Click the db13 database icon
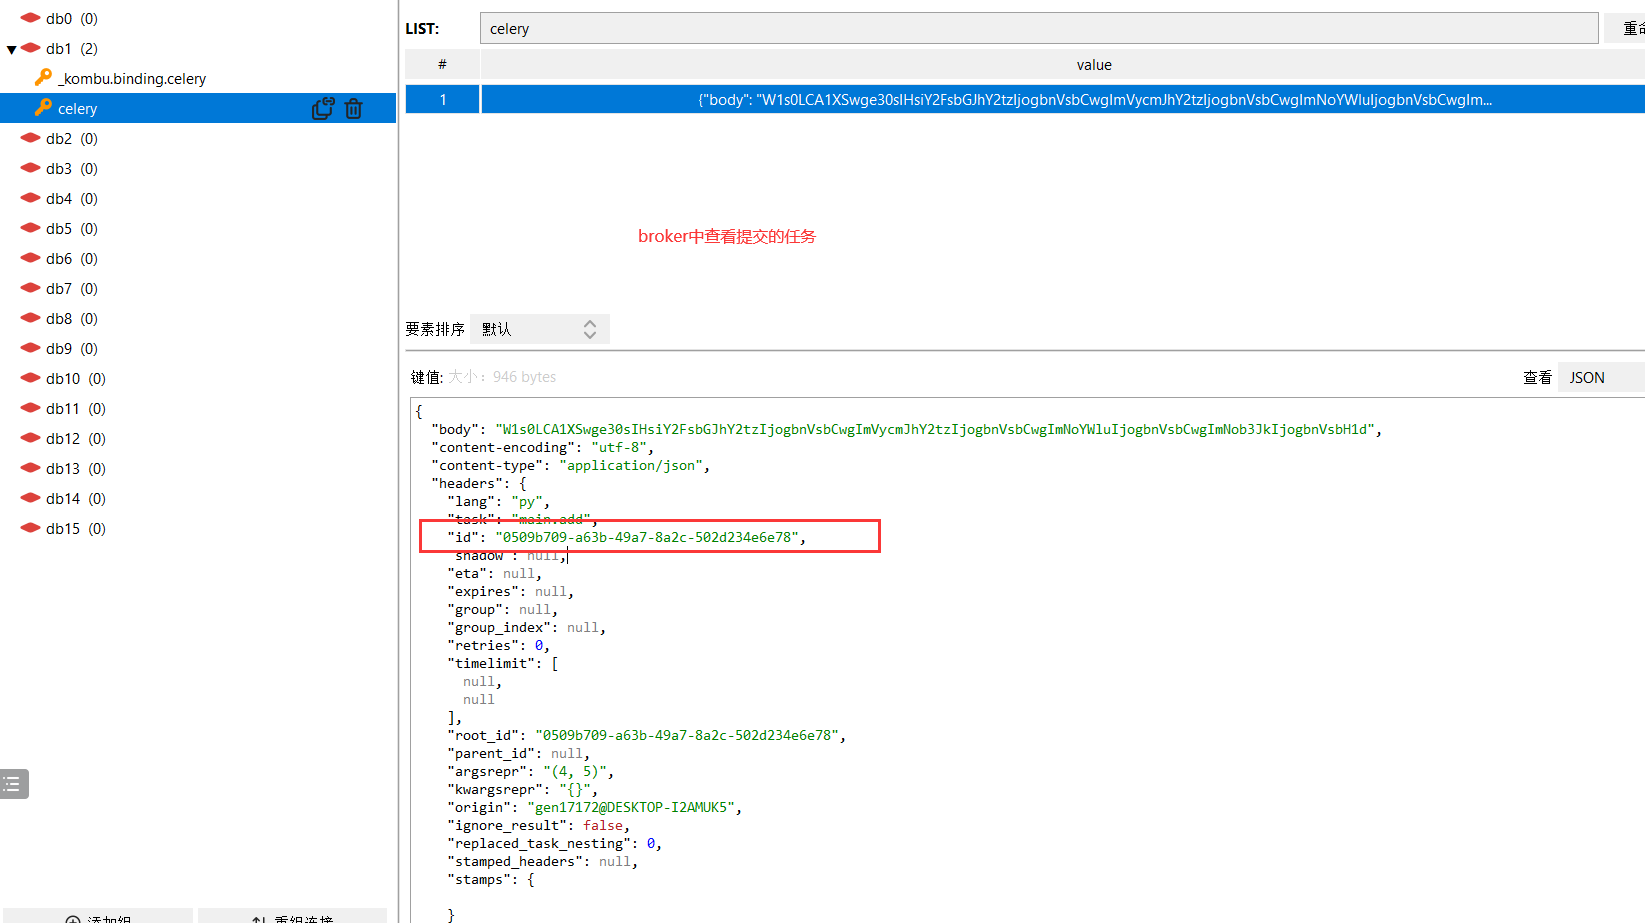 tap(30, 468)
